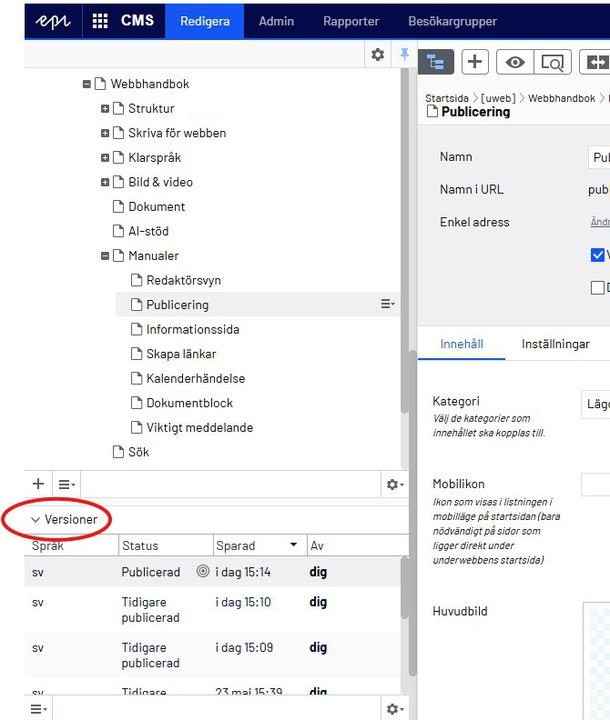Expand the Struktur tree node
This screenshot has height=720, width=610.
[105, 108]
